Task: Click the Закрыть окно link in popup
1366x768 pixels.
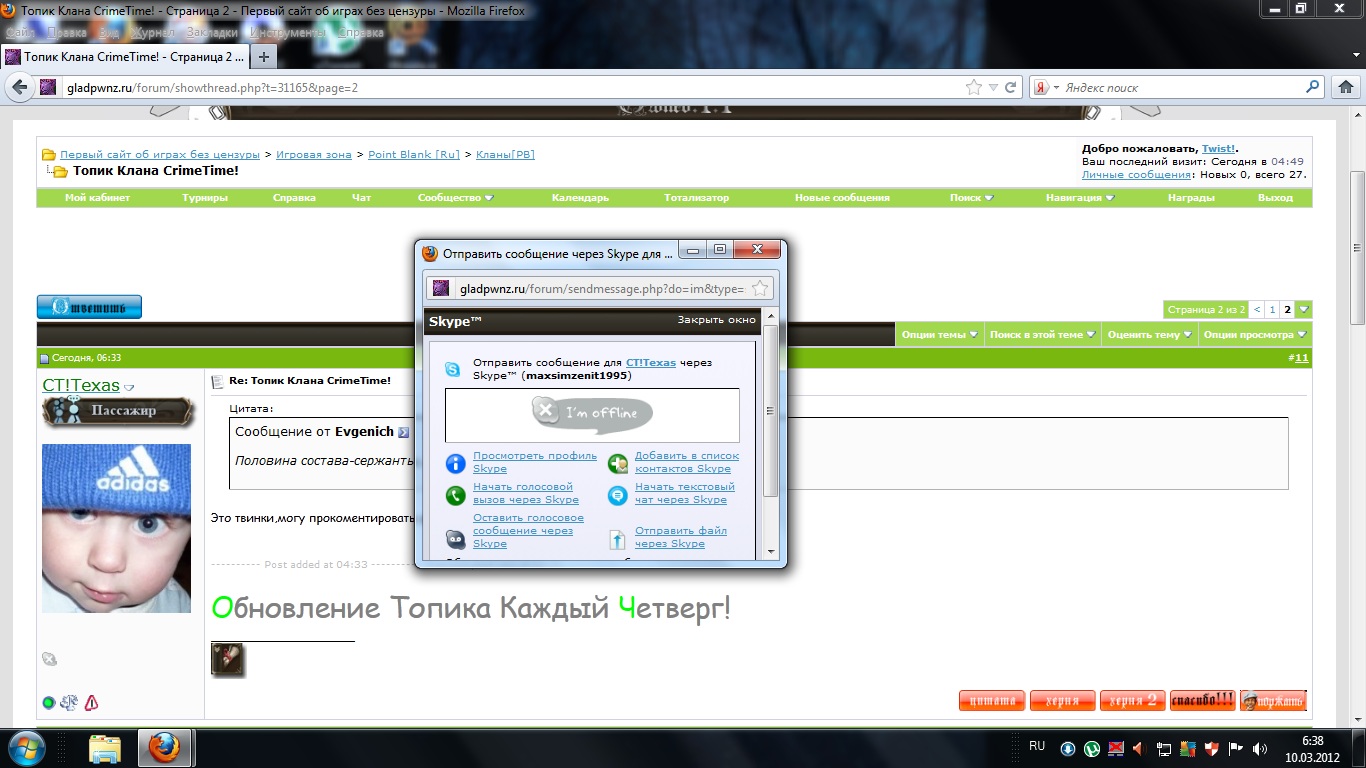Action: 716,320
